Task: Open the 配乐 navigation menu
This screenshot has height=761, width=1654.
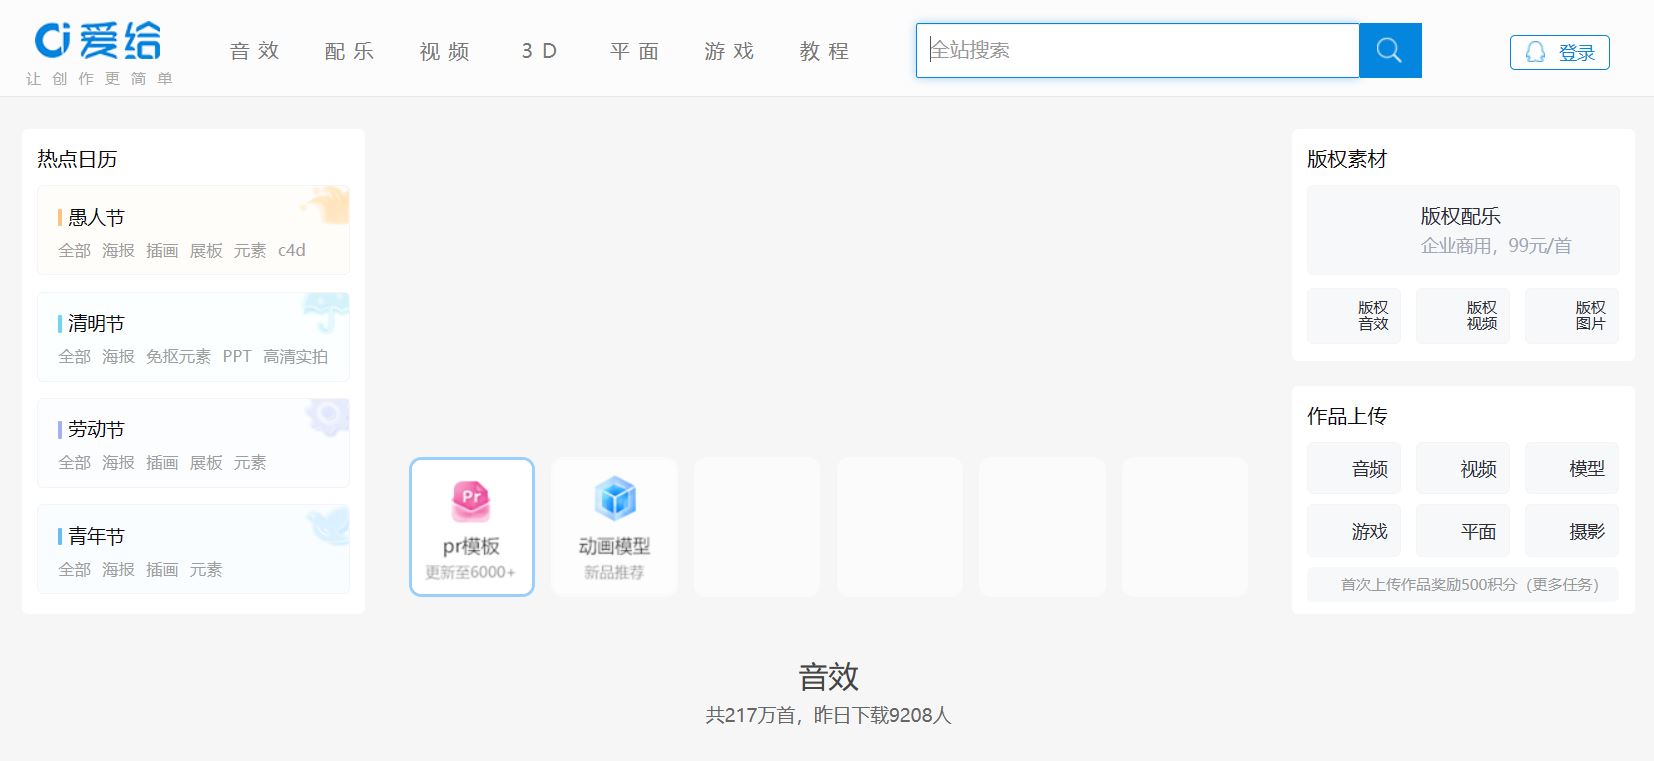Action: (350, 51)
